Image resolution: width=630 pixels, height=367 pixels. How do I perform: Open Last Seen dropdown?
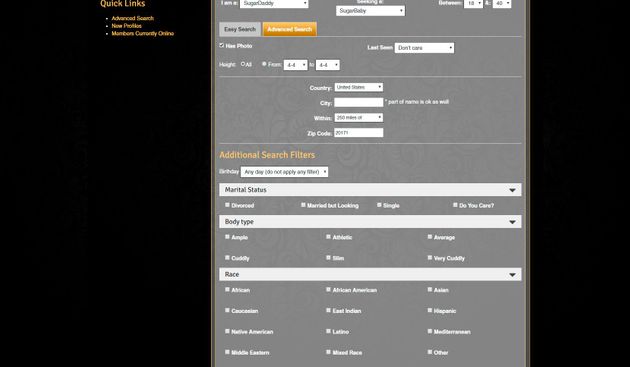click(424, 48)
